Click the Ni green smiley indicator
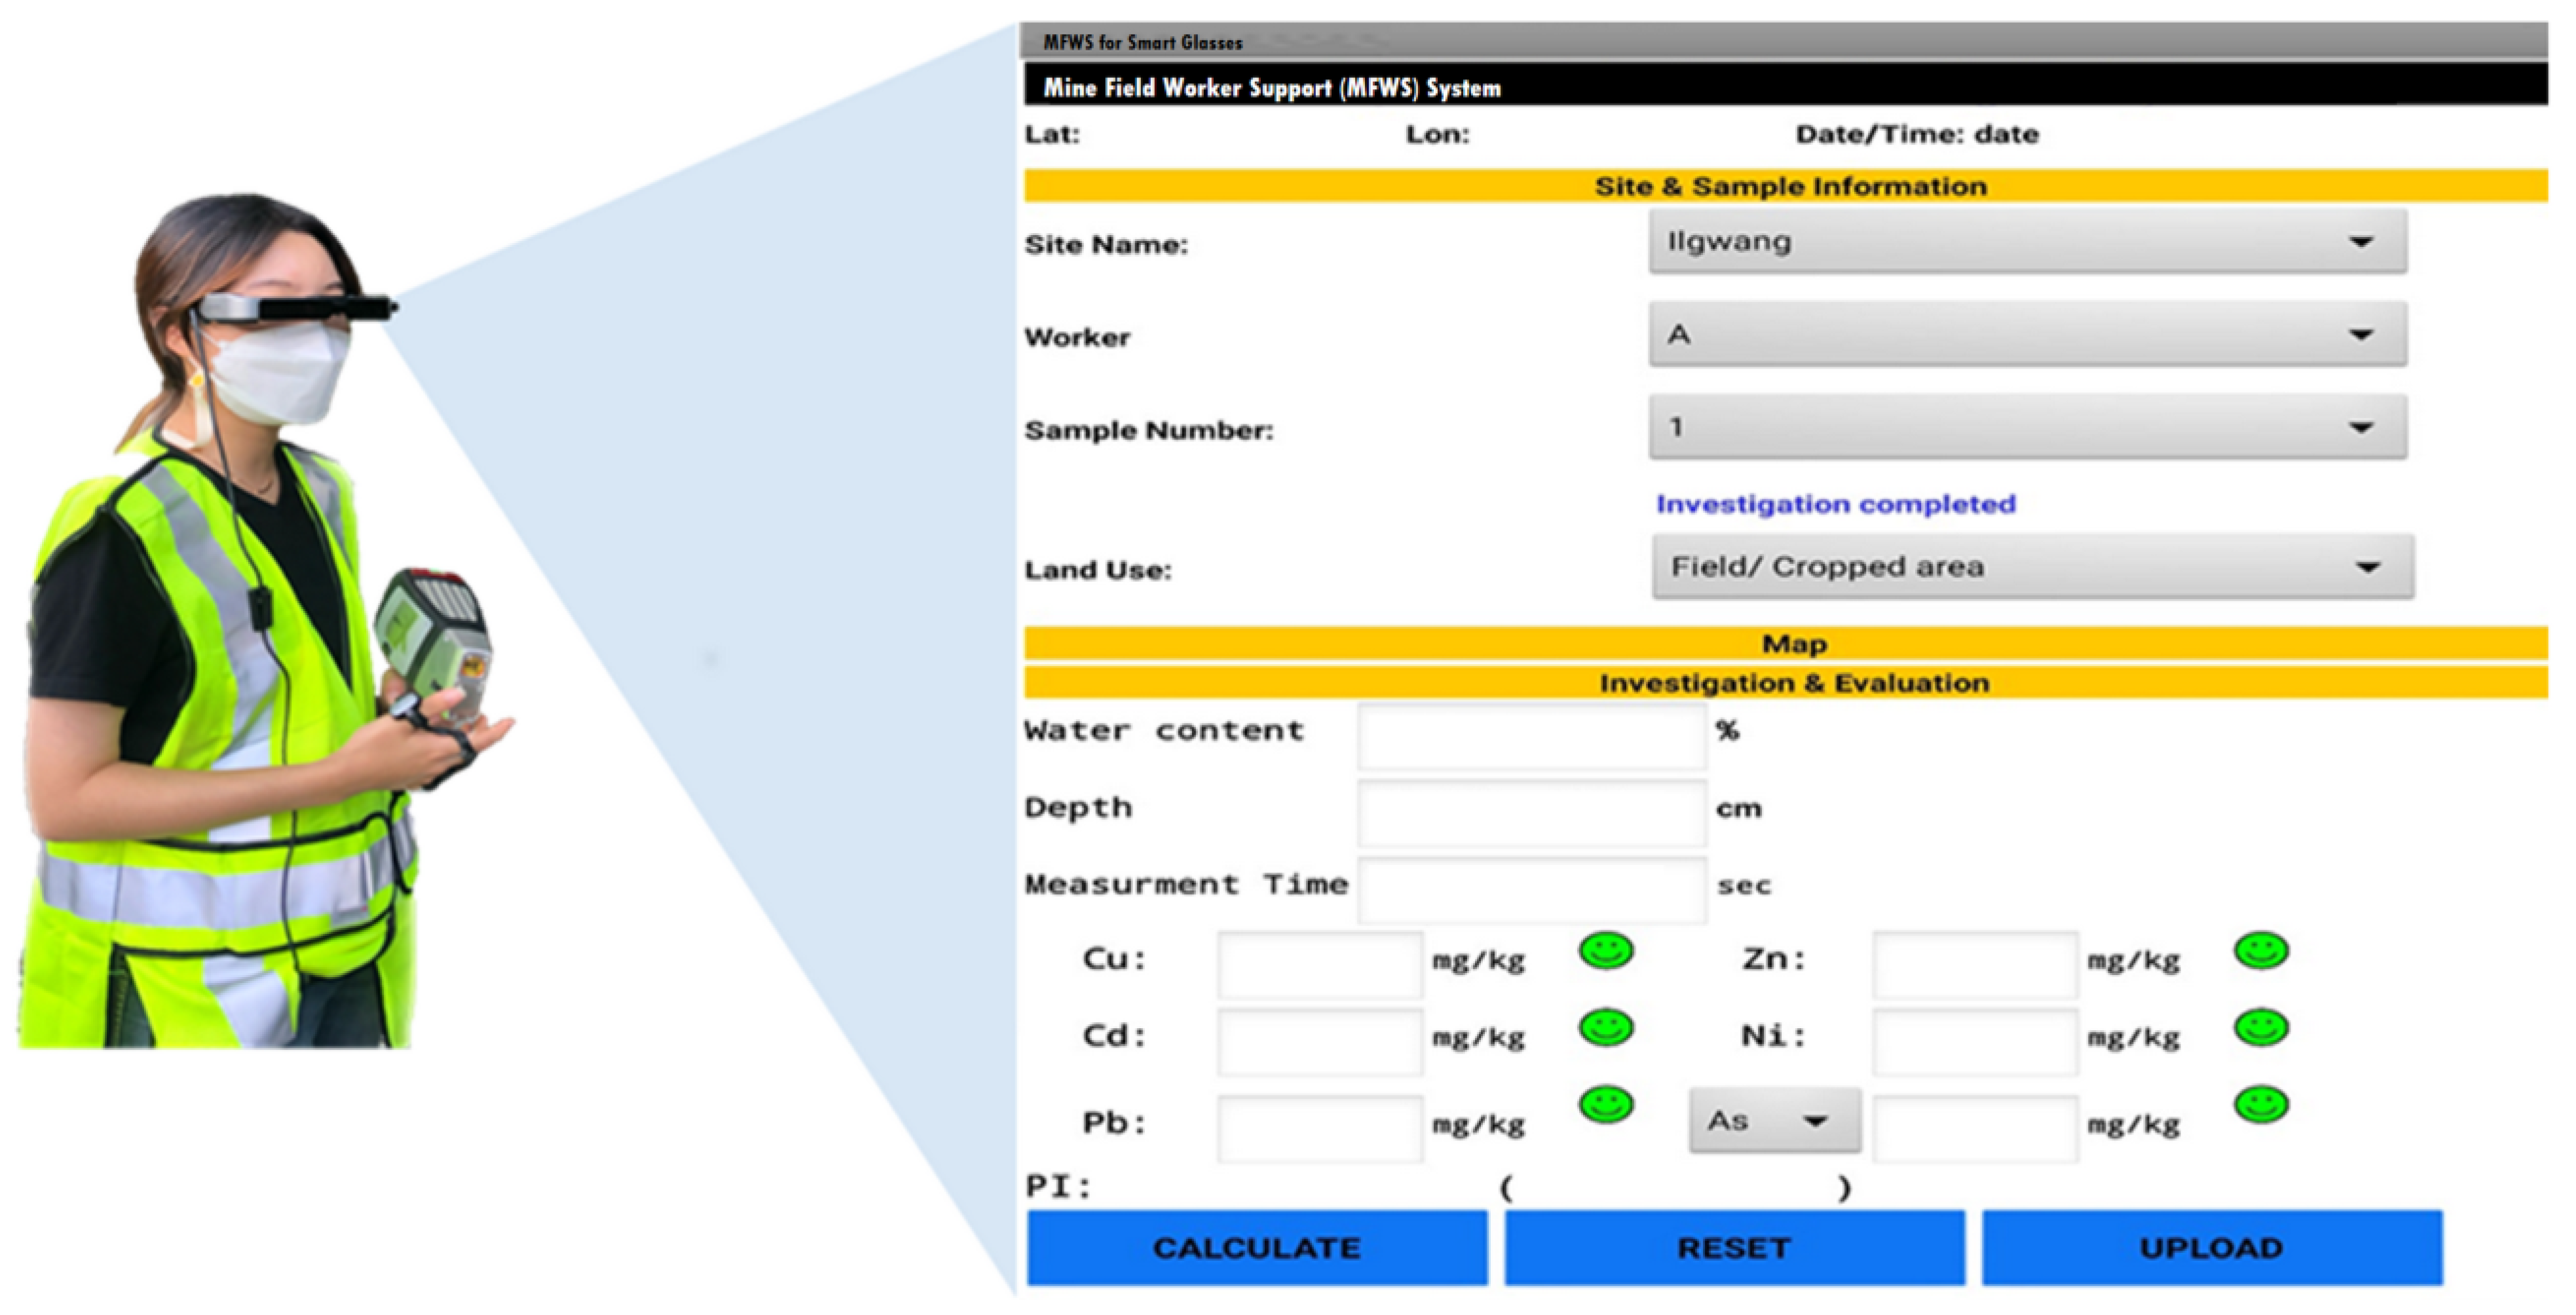The image size is (2576, 1315). (x=2261, y=1028)
